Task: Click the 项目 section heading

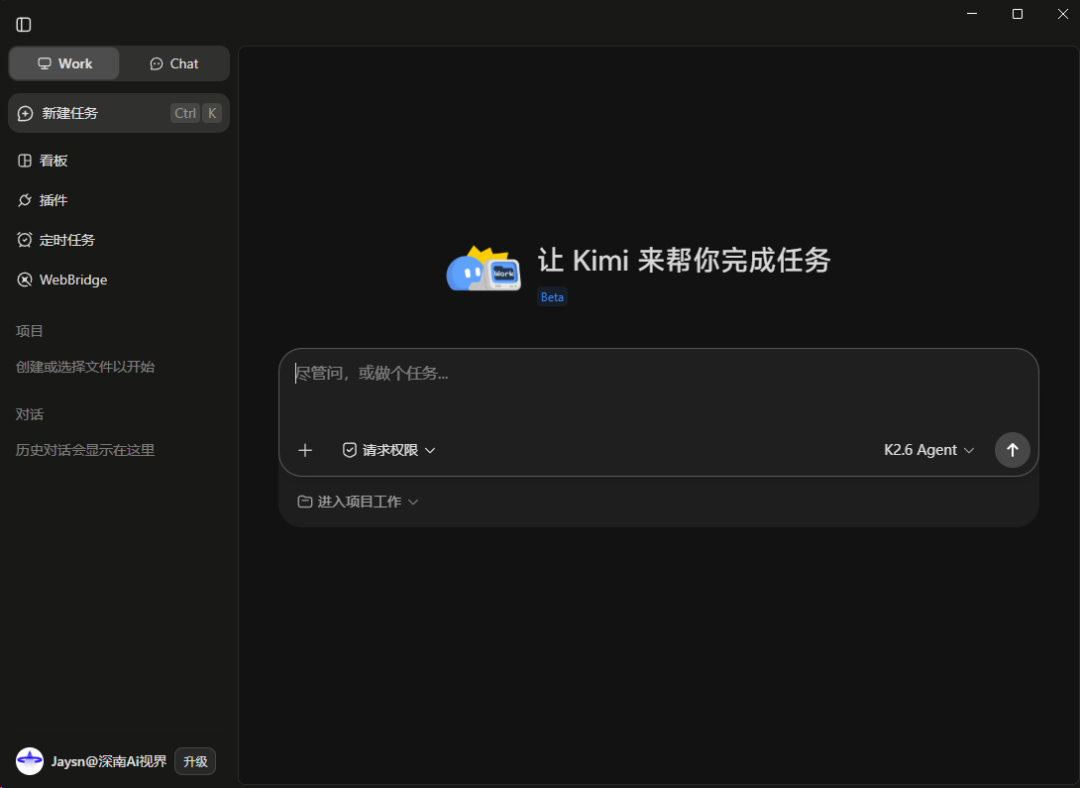Action: pos(29,331)
